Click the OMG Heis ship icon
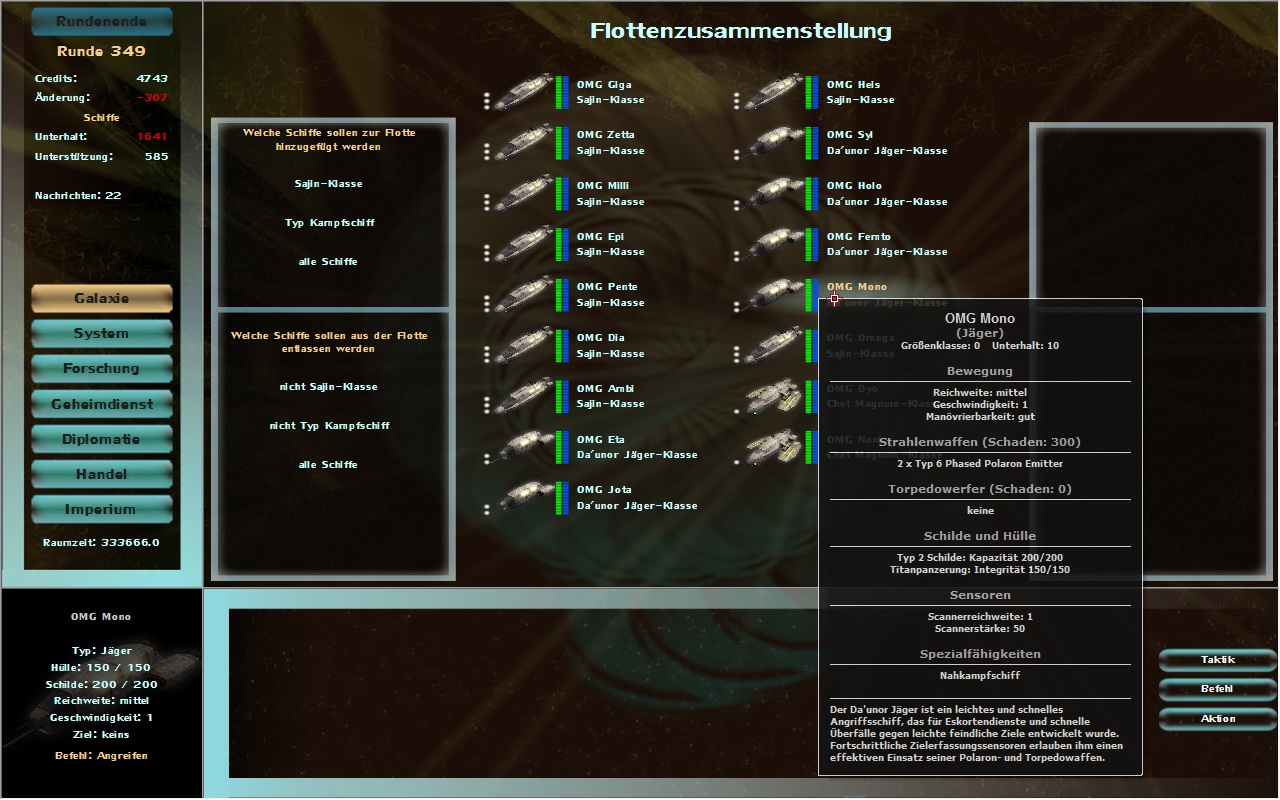Screen dimensions: 1280x800 pos(772,91)
